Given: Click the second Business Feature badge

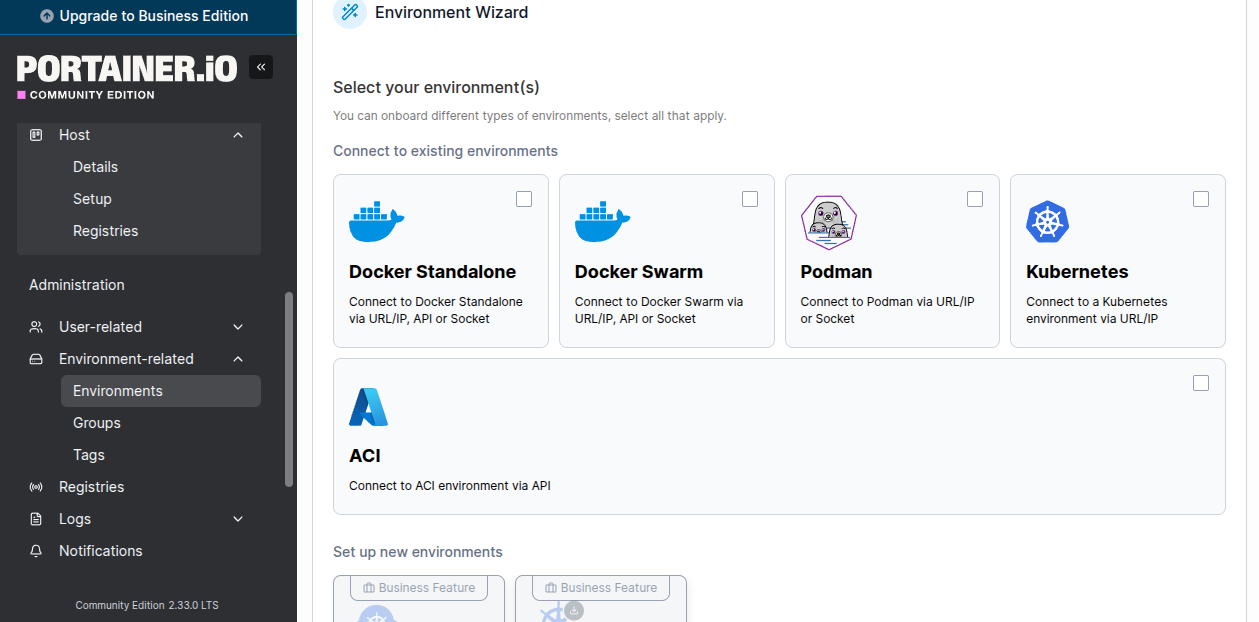Looking at the screenshot, I should point(601,588).
